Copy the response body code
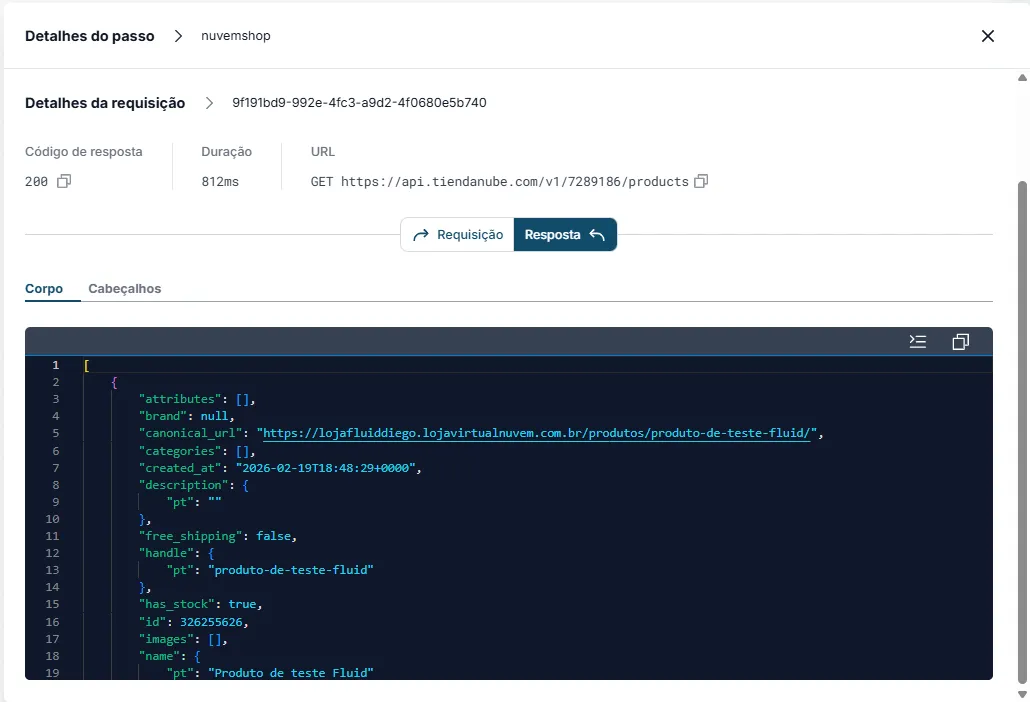Image resolution: width=1030 pixels, height=702 pixels. (960, 341)
